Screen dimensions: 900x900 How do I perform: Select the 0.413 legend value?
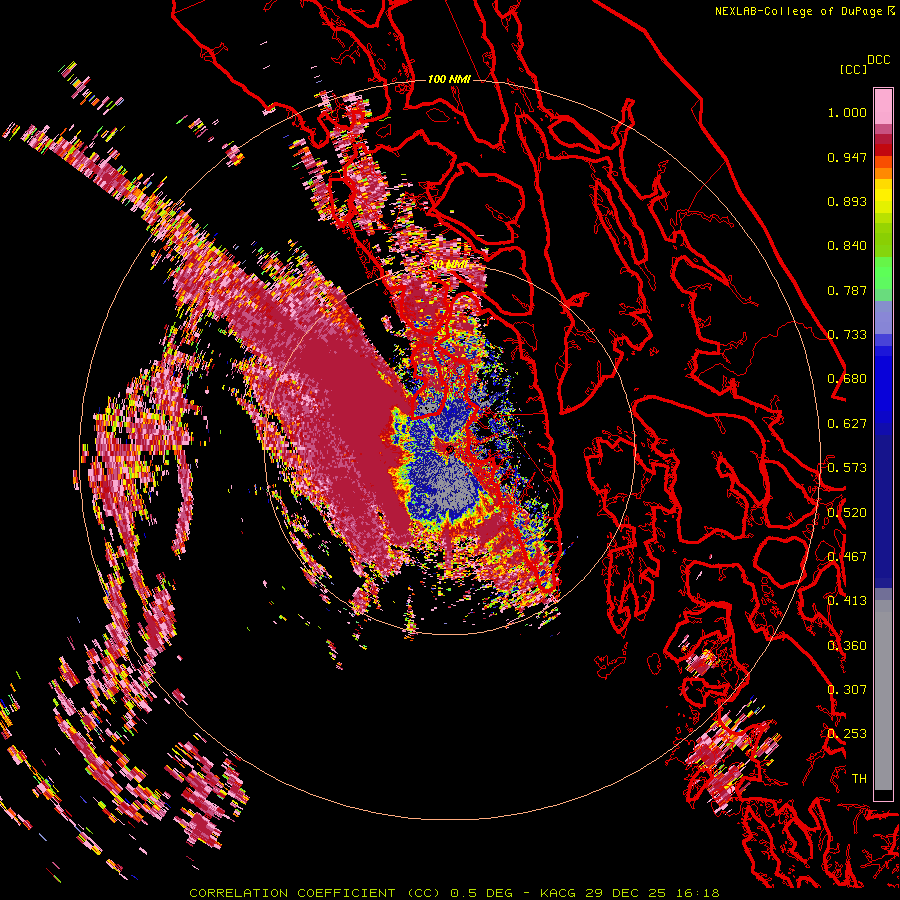click(847, 601)
